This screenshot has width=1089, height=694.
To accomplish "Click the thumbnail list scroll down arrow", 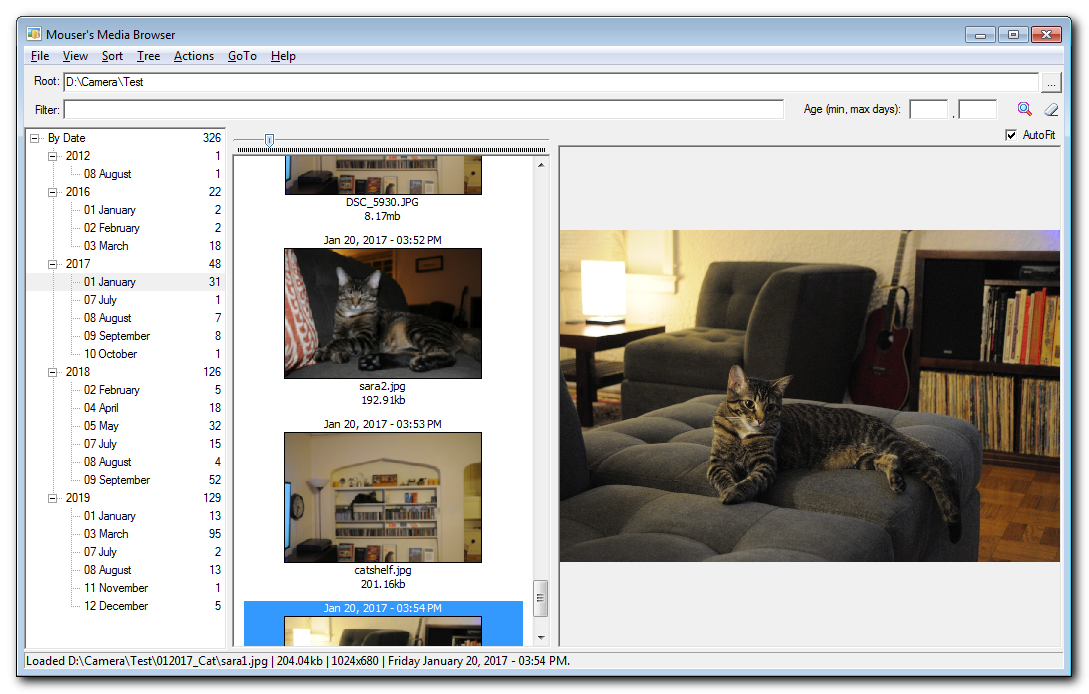I will point(540,638).
